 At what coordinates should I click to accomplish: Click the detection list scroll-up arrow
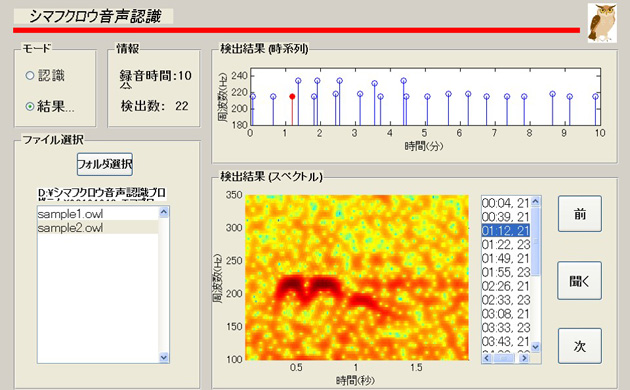pos(536,201)
